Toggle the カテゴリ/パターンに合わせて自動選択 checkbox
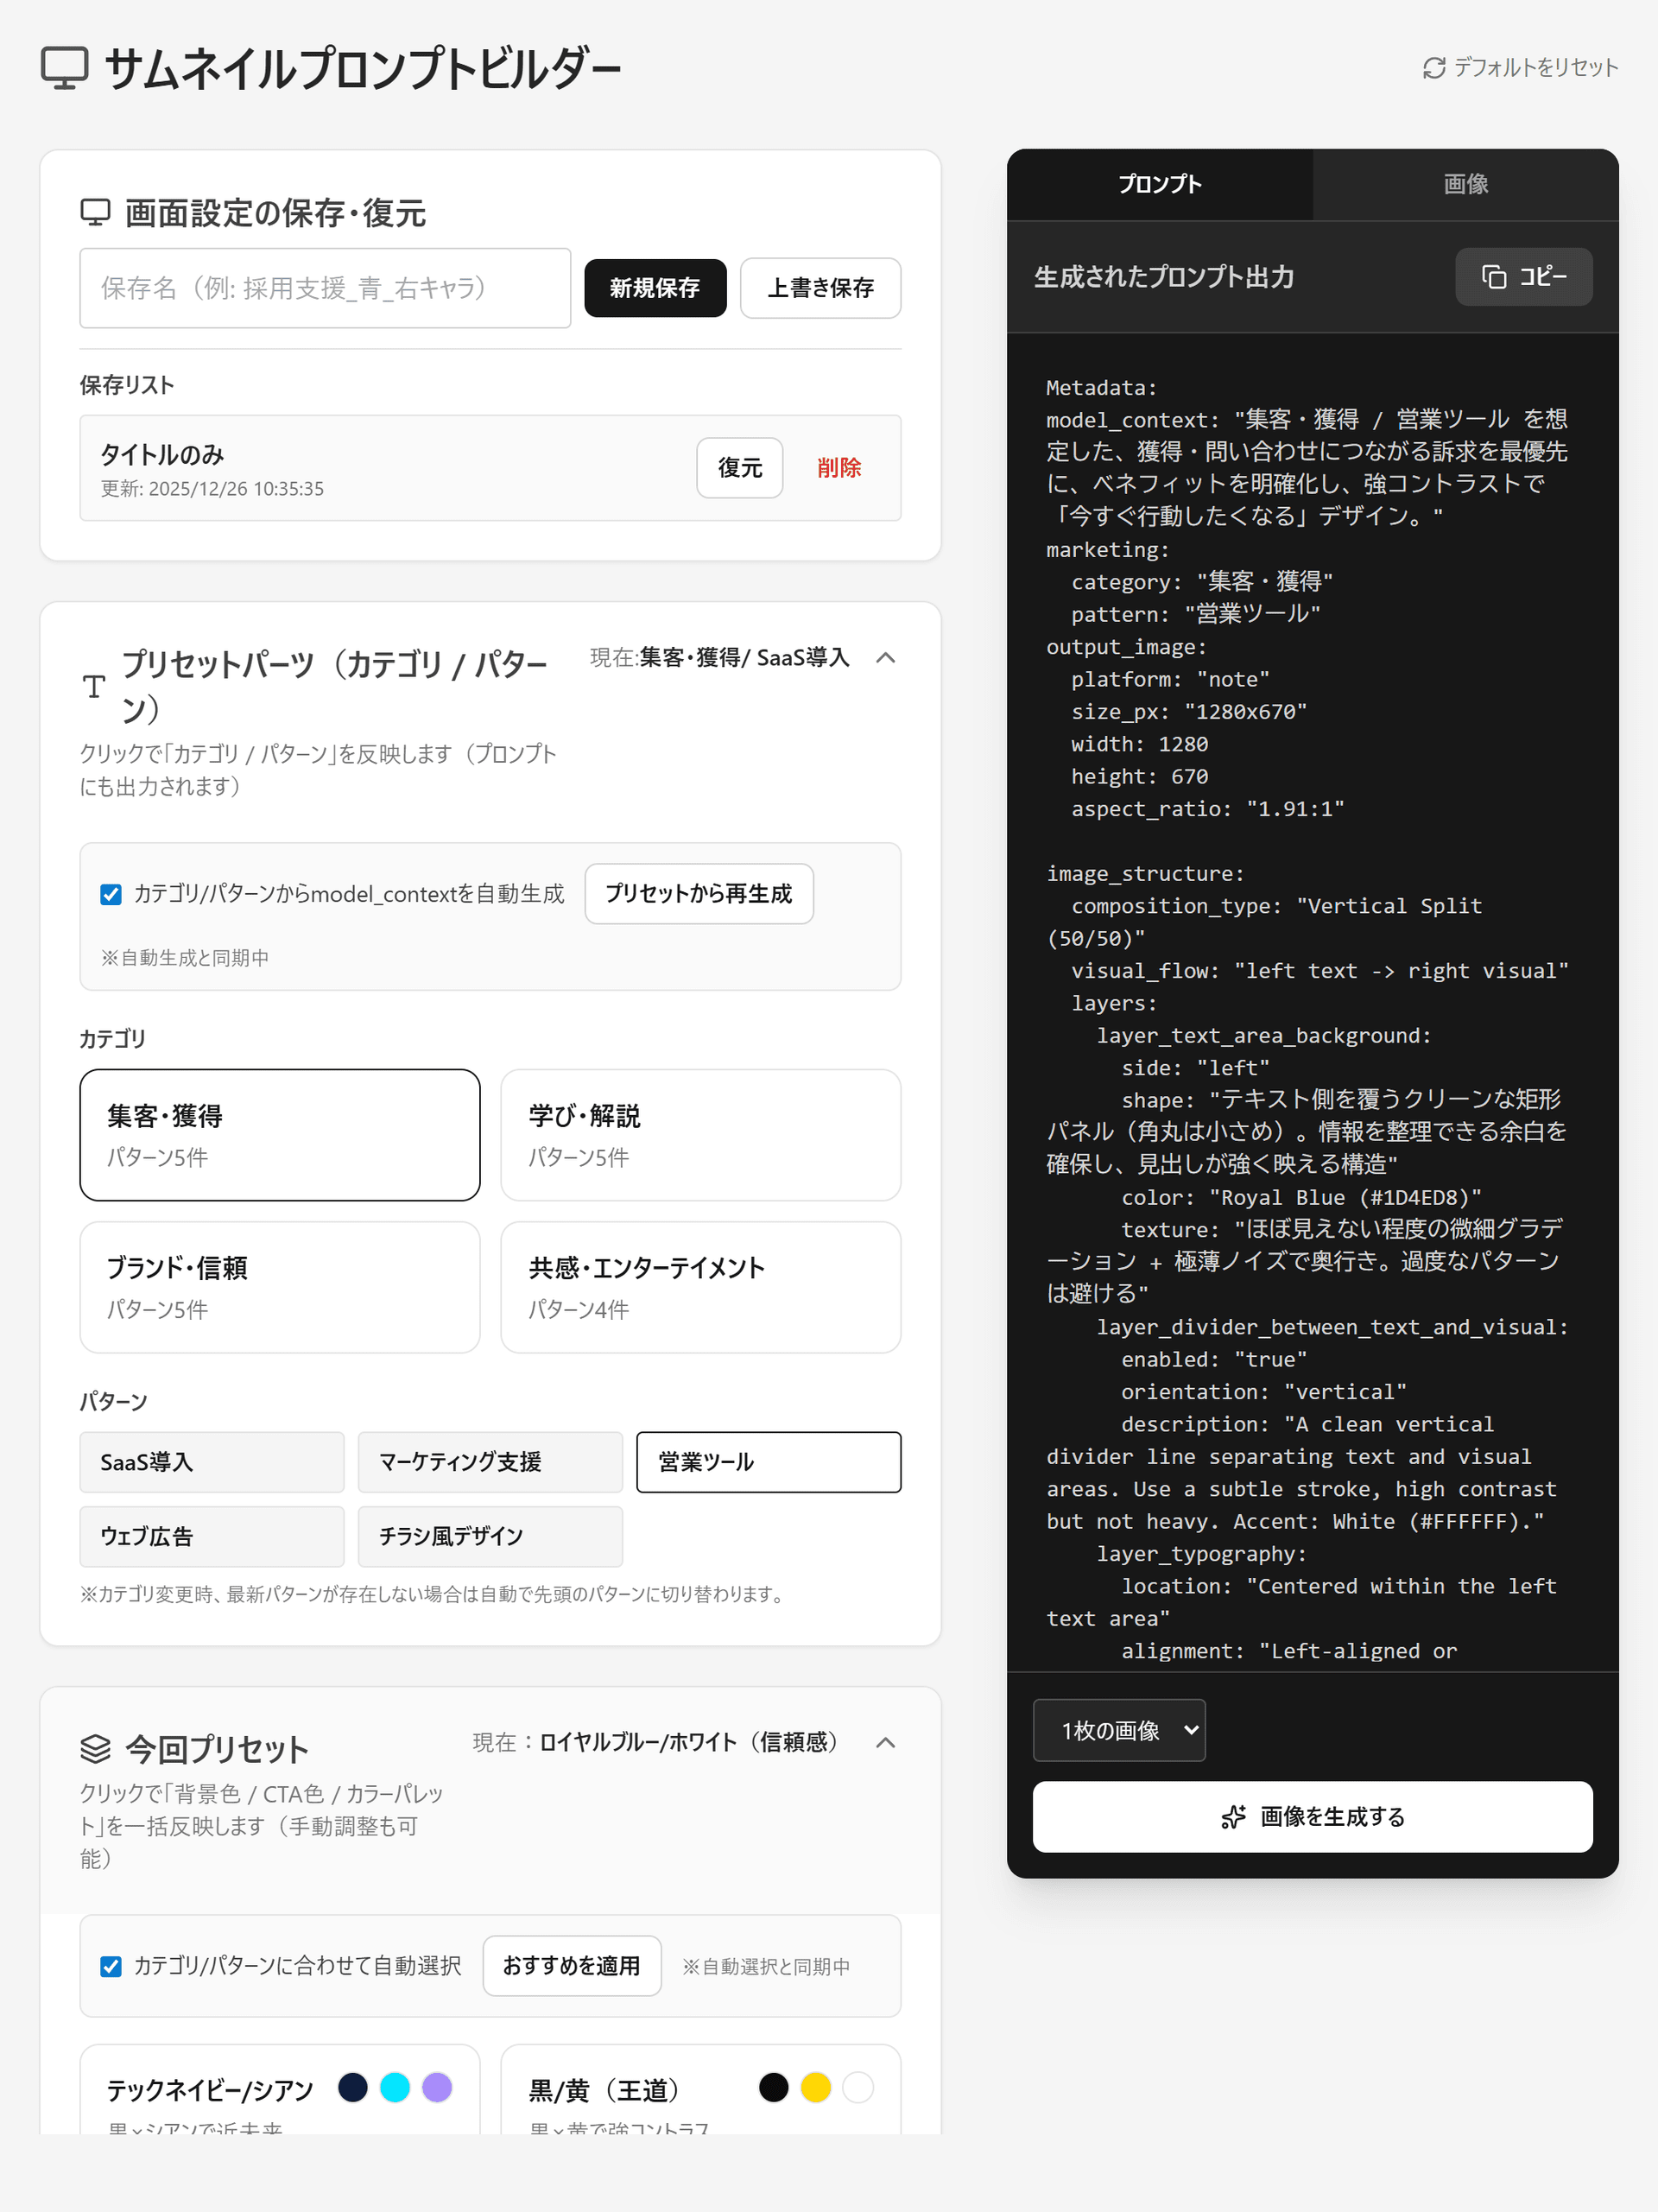 111,1966
